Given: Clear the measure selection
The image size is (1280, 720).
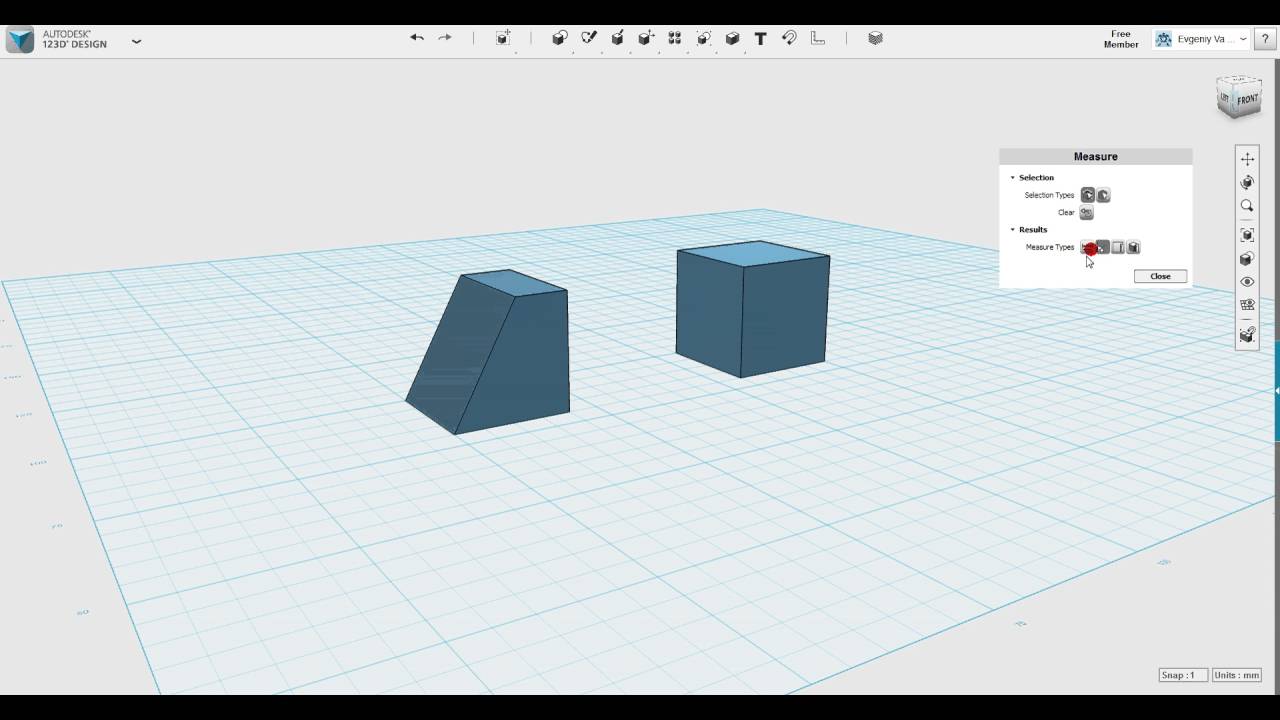Looking at the screenshot, I should [x=1087, y=212].
